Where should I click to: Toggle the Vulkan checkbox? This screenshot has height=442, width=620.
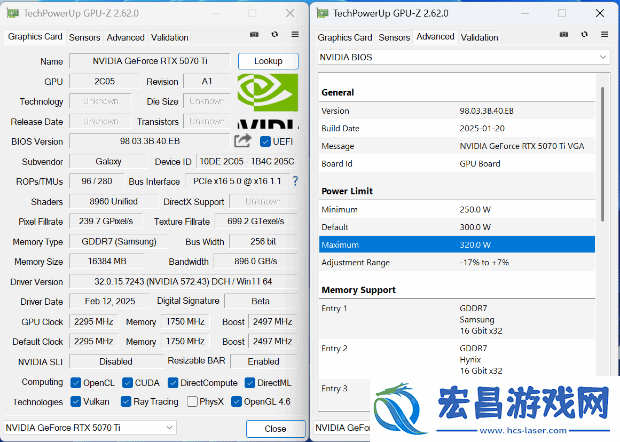[x=76, y=402]
